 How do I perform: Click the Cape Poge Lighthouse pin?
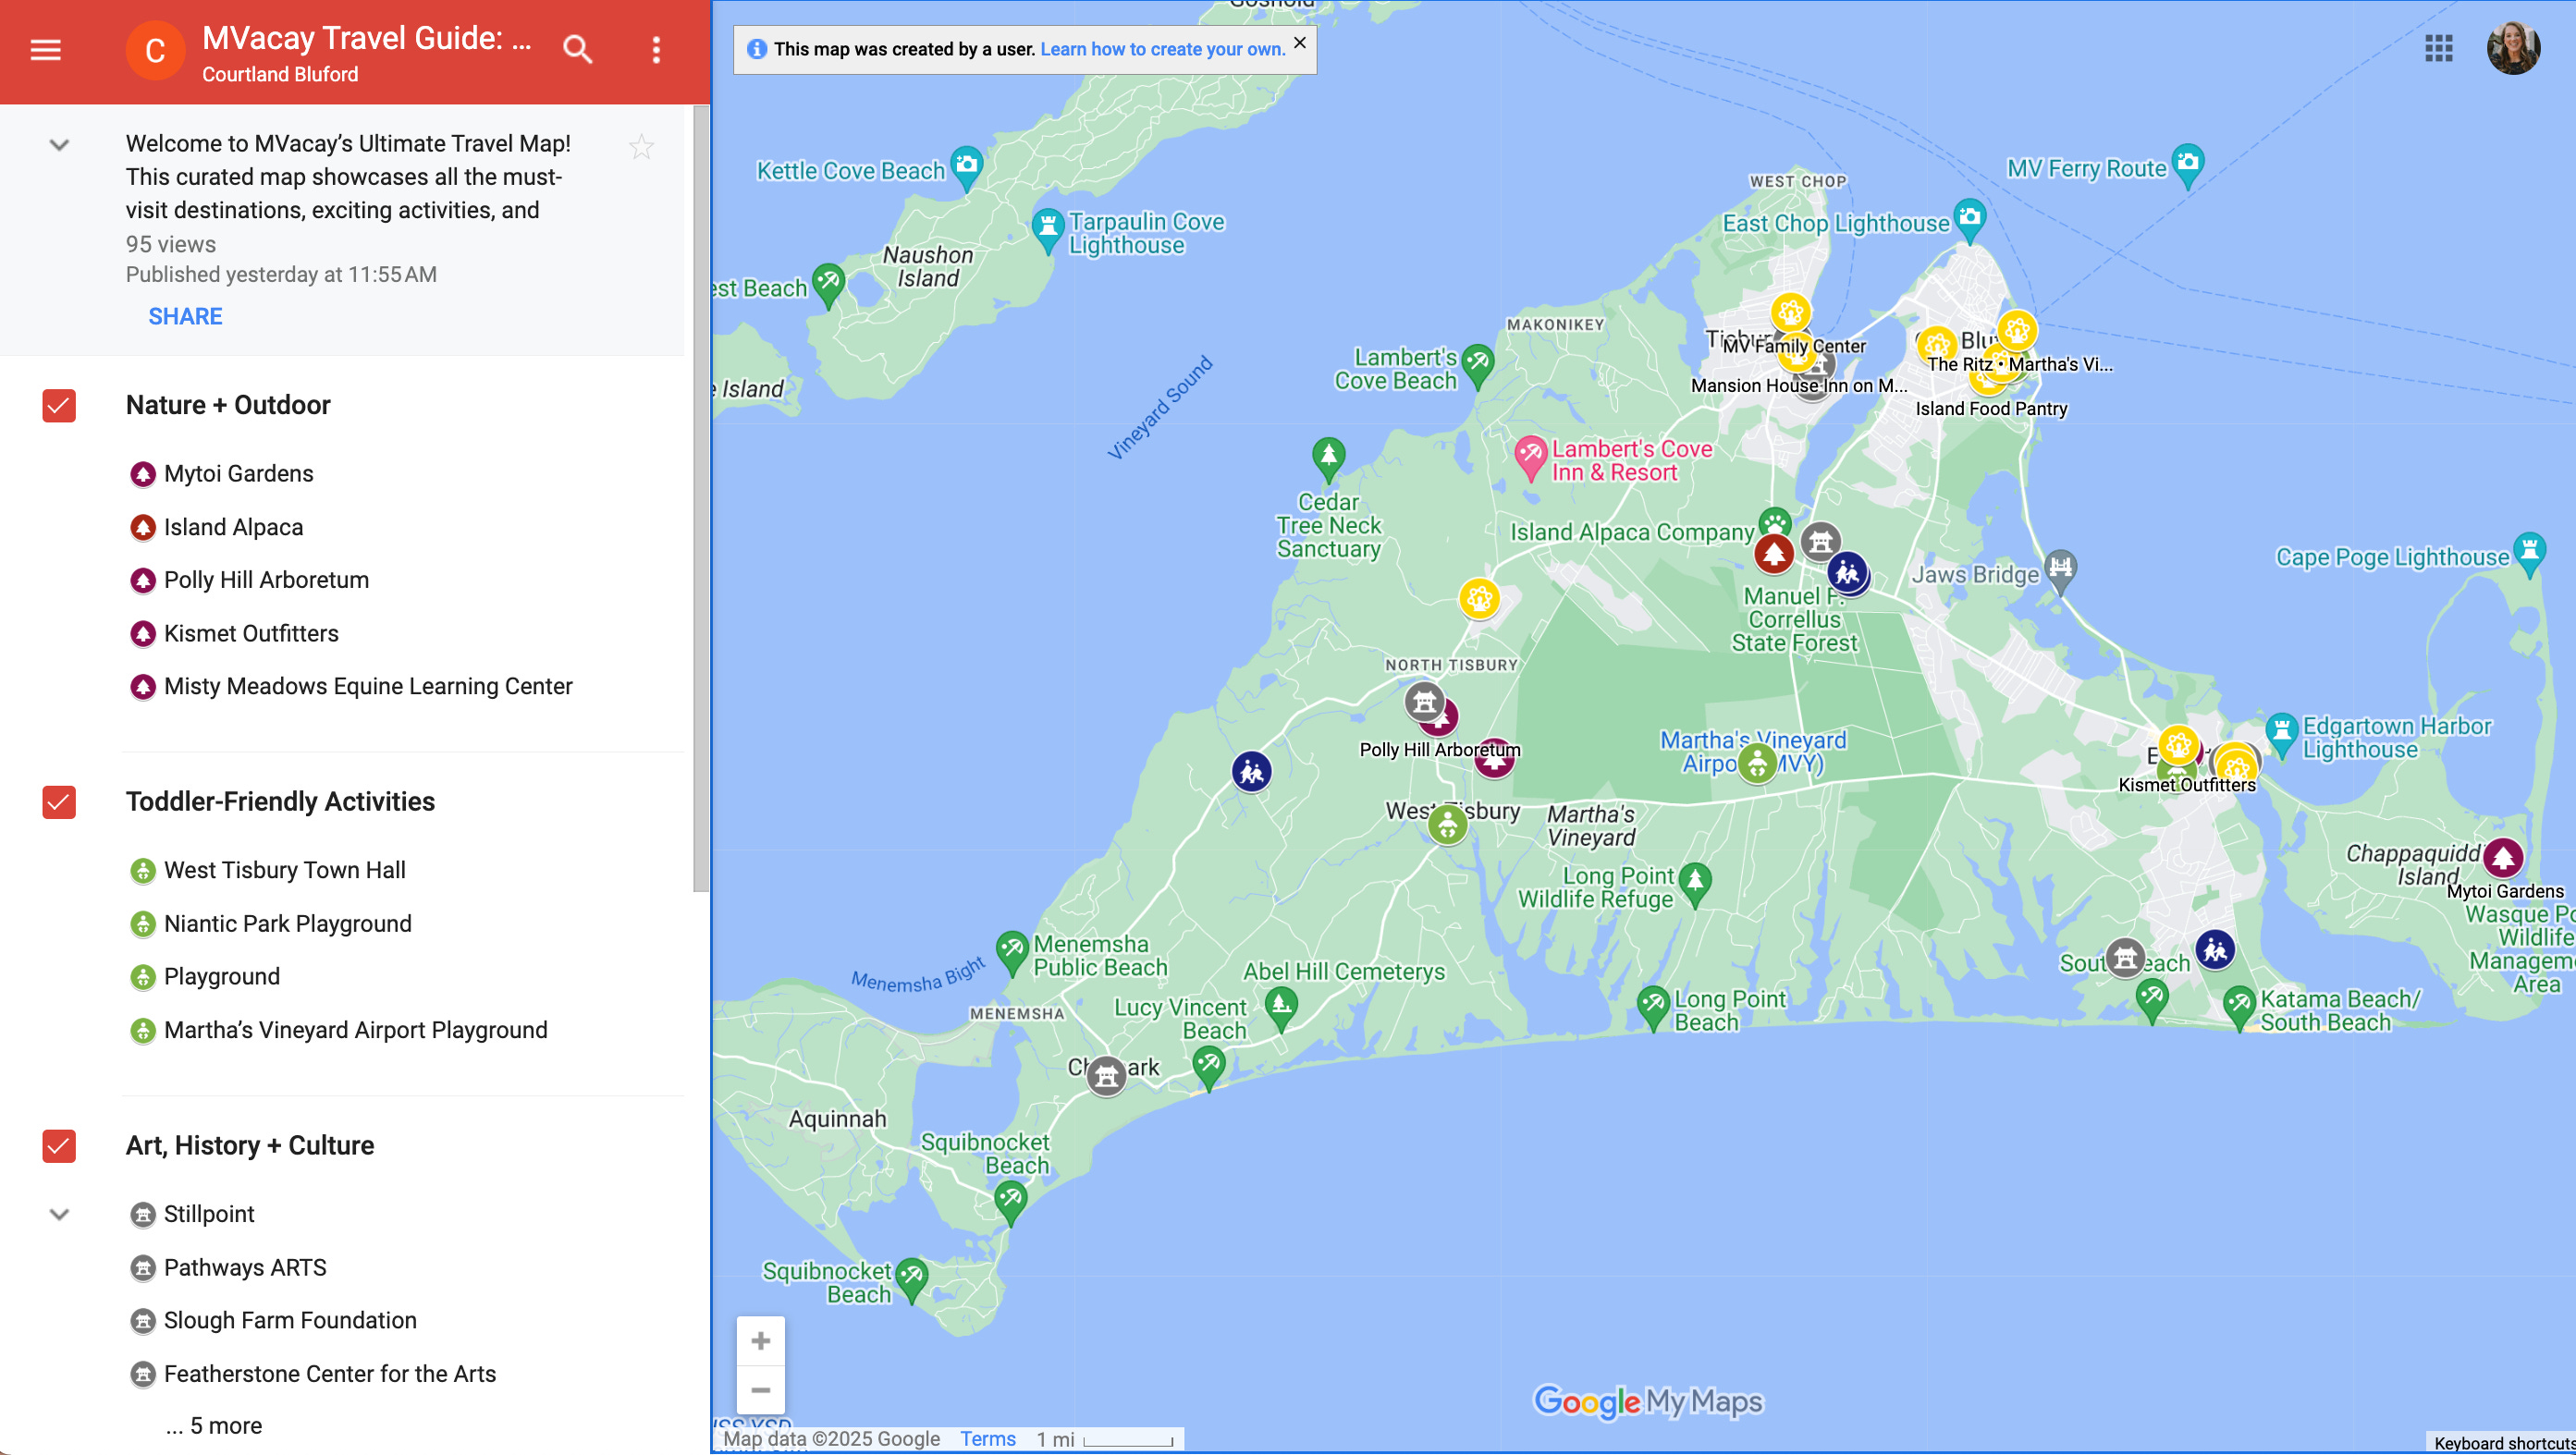[2529, 551]
